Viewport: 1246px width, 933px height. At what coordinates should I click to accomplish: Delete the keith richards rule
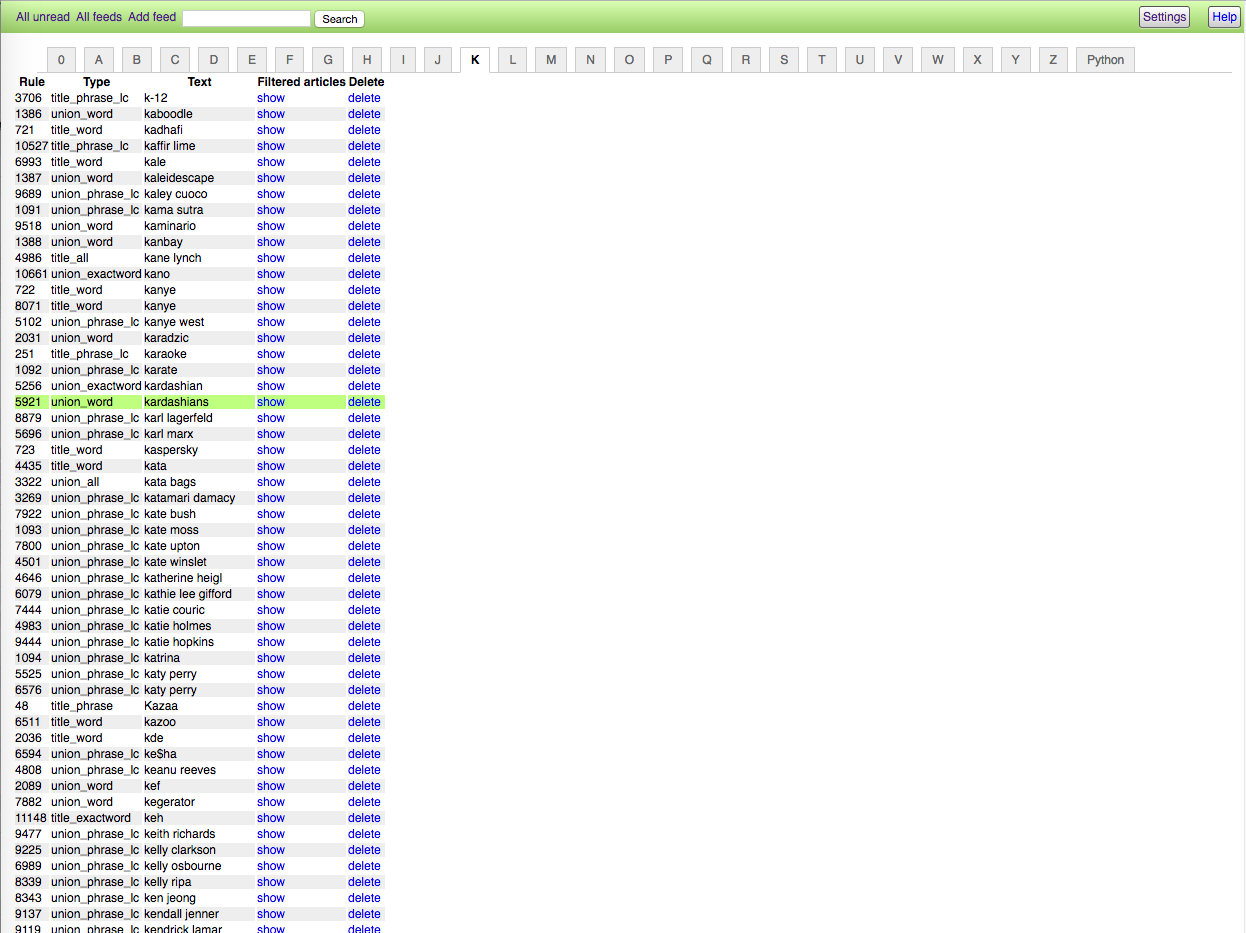pyautogui.click(x=364, y=834)
